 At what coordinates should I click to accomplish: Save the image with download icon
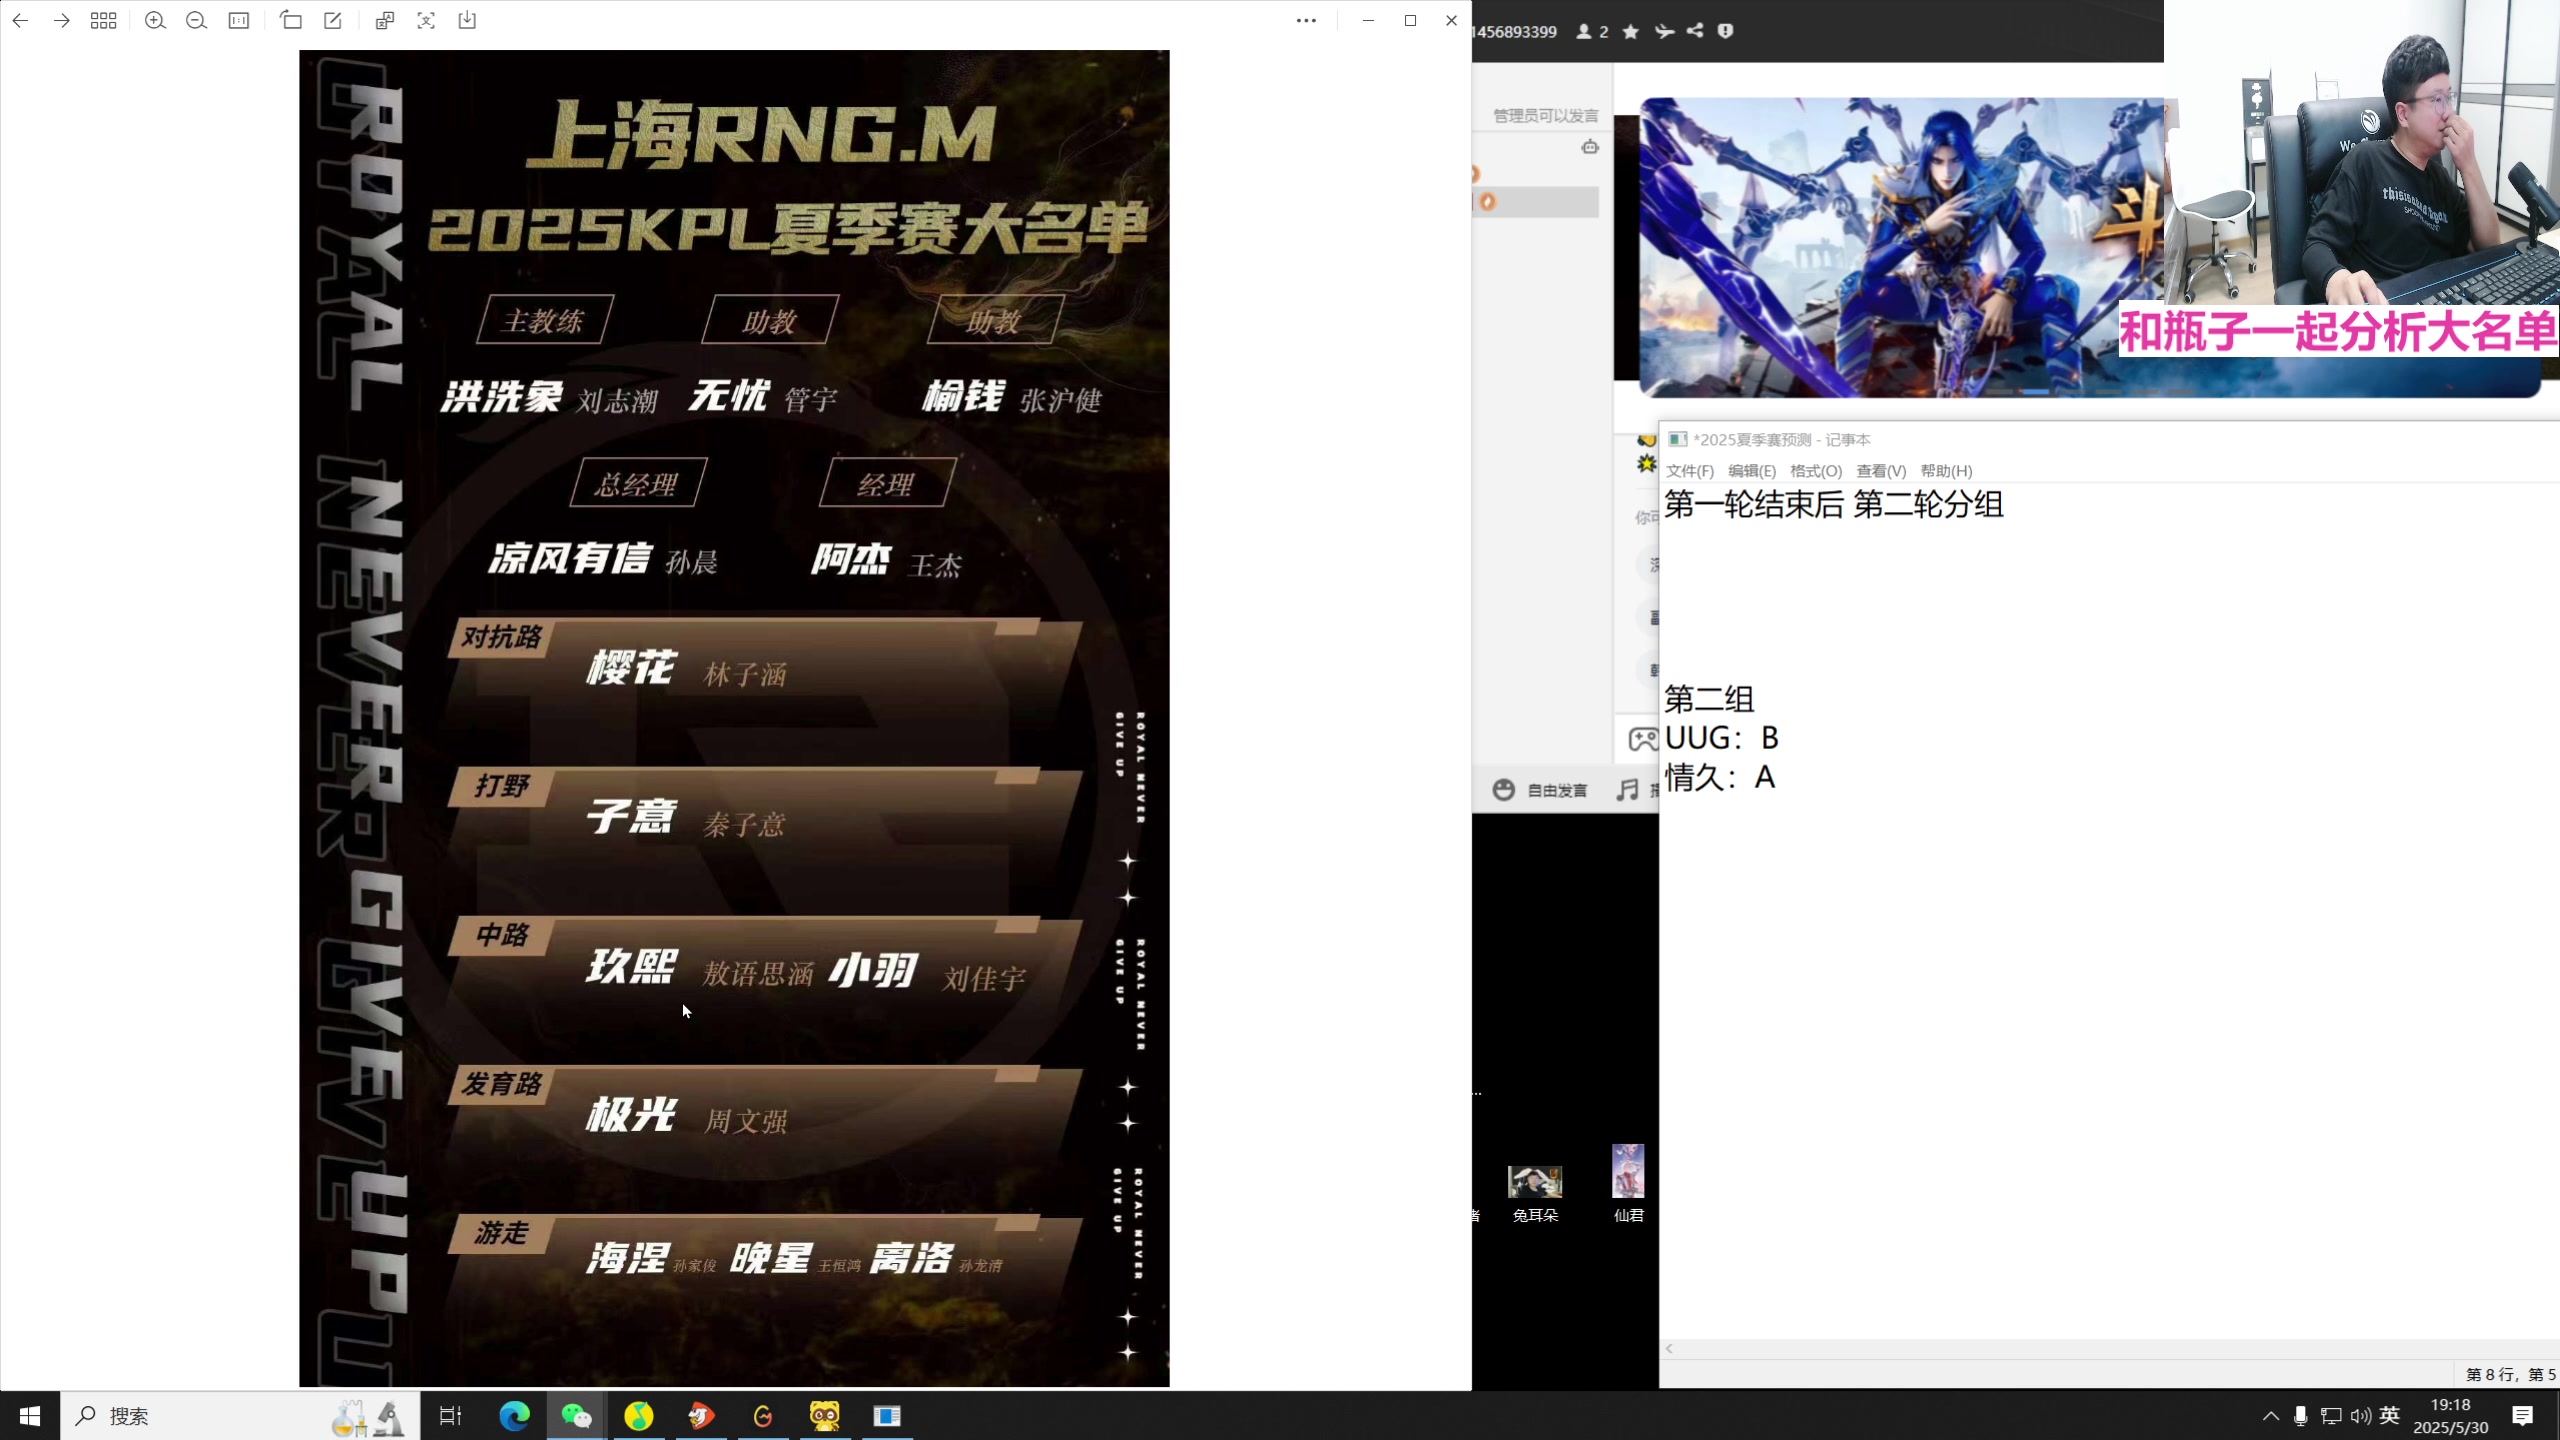coord(467,20)
